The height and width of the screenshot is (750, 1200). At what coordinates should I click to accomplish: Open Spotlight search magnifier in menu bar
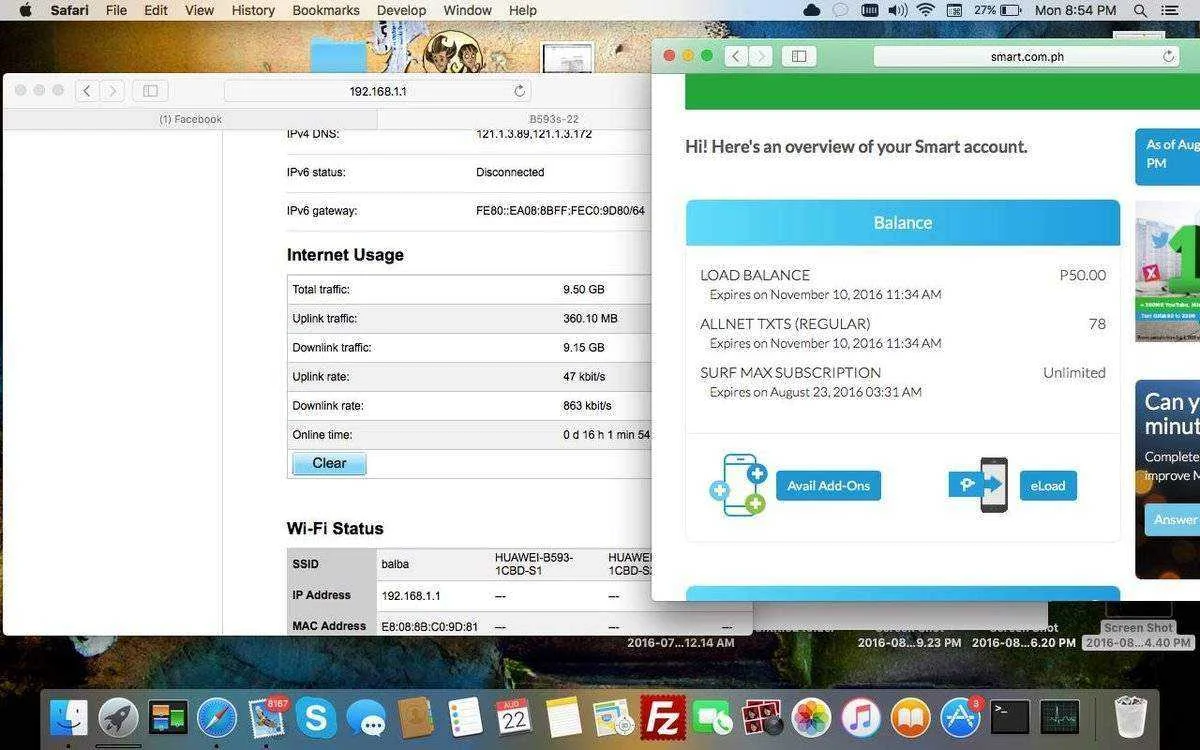1141,10
